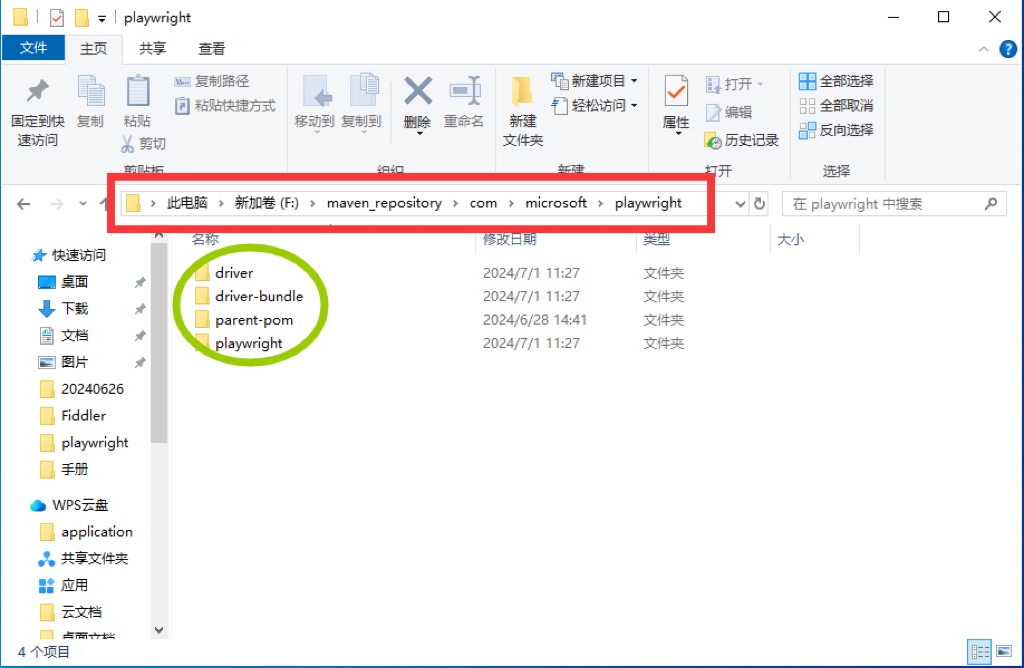The image size is (1024, 668).
Task: Click Invert selection in ribbon
Action: click(836, 130)
